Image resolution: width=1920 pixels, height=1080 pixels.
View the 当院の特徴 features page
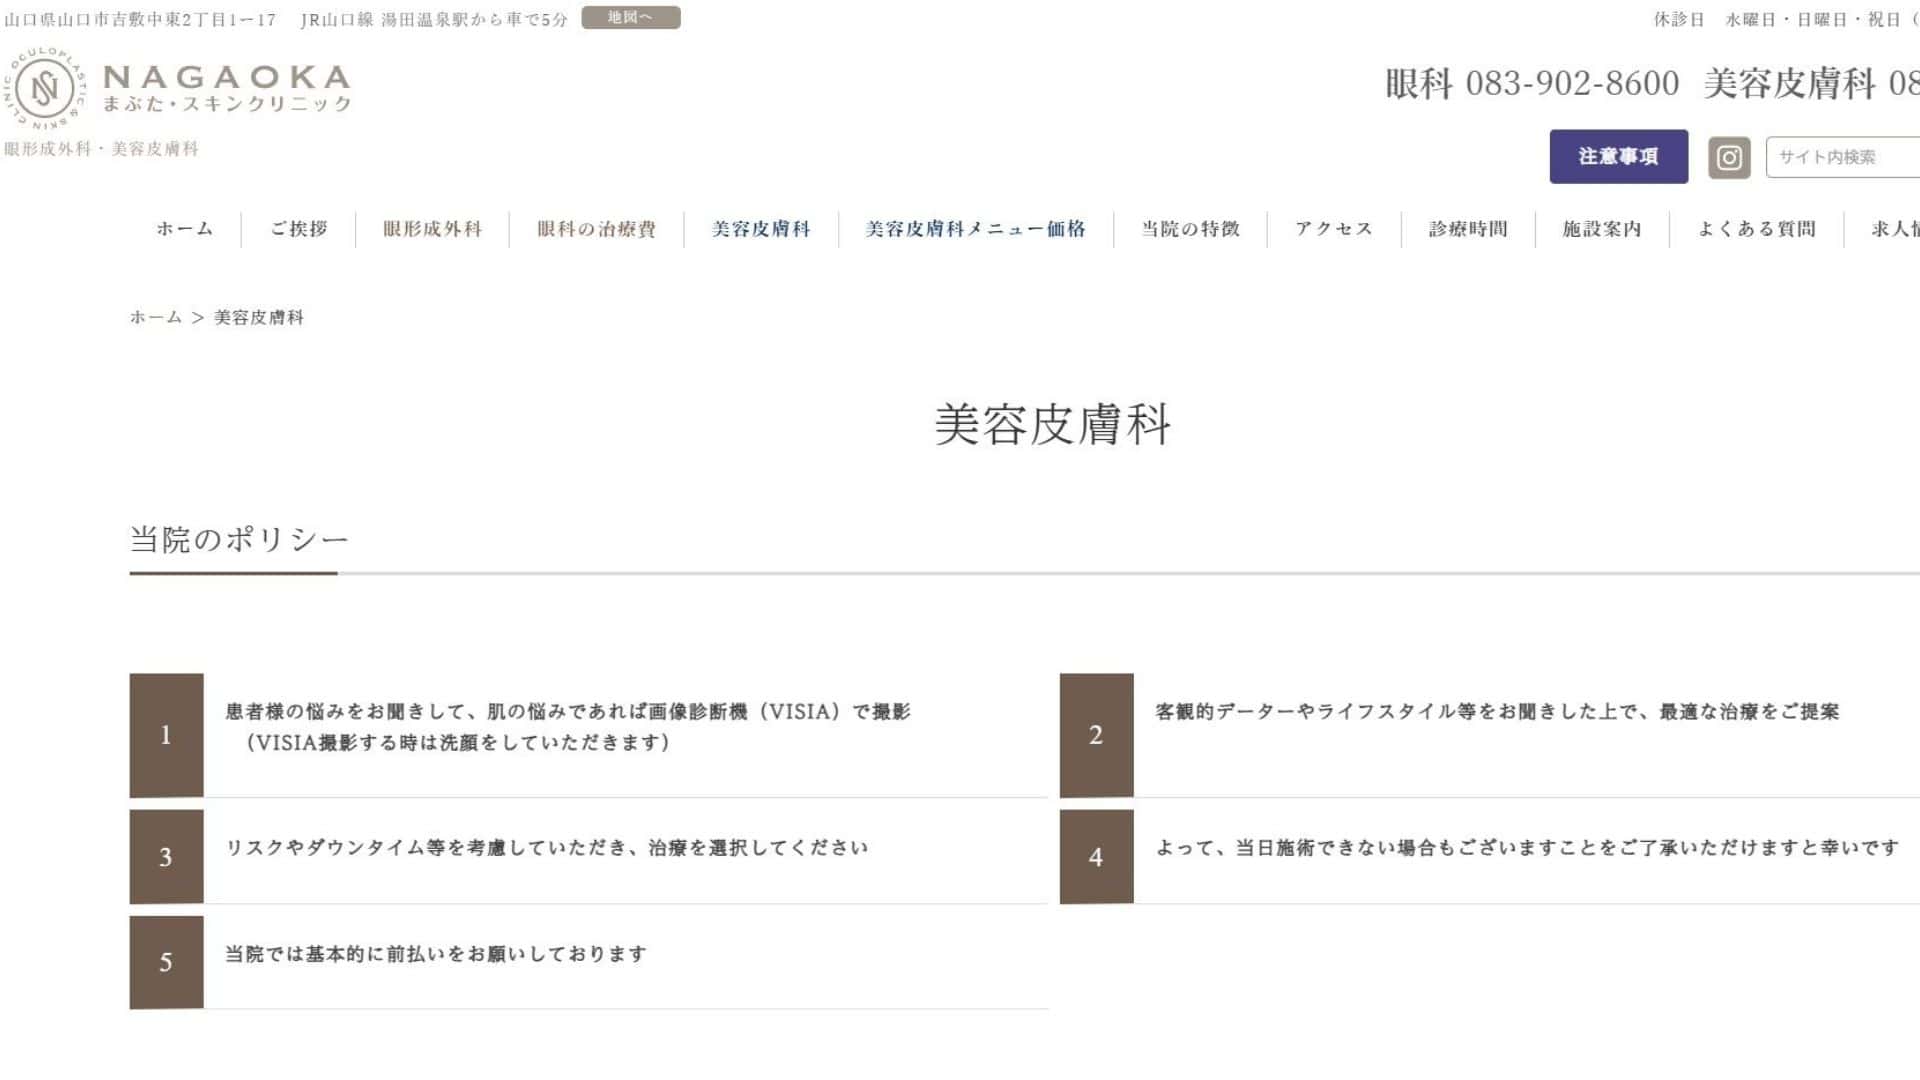[x=1188, y=229]
